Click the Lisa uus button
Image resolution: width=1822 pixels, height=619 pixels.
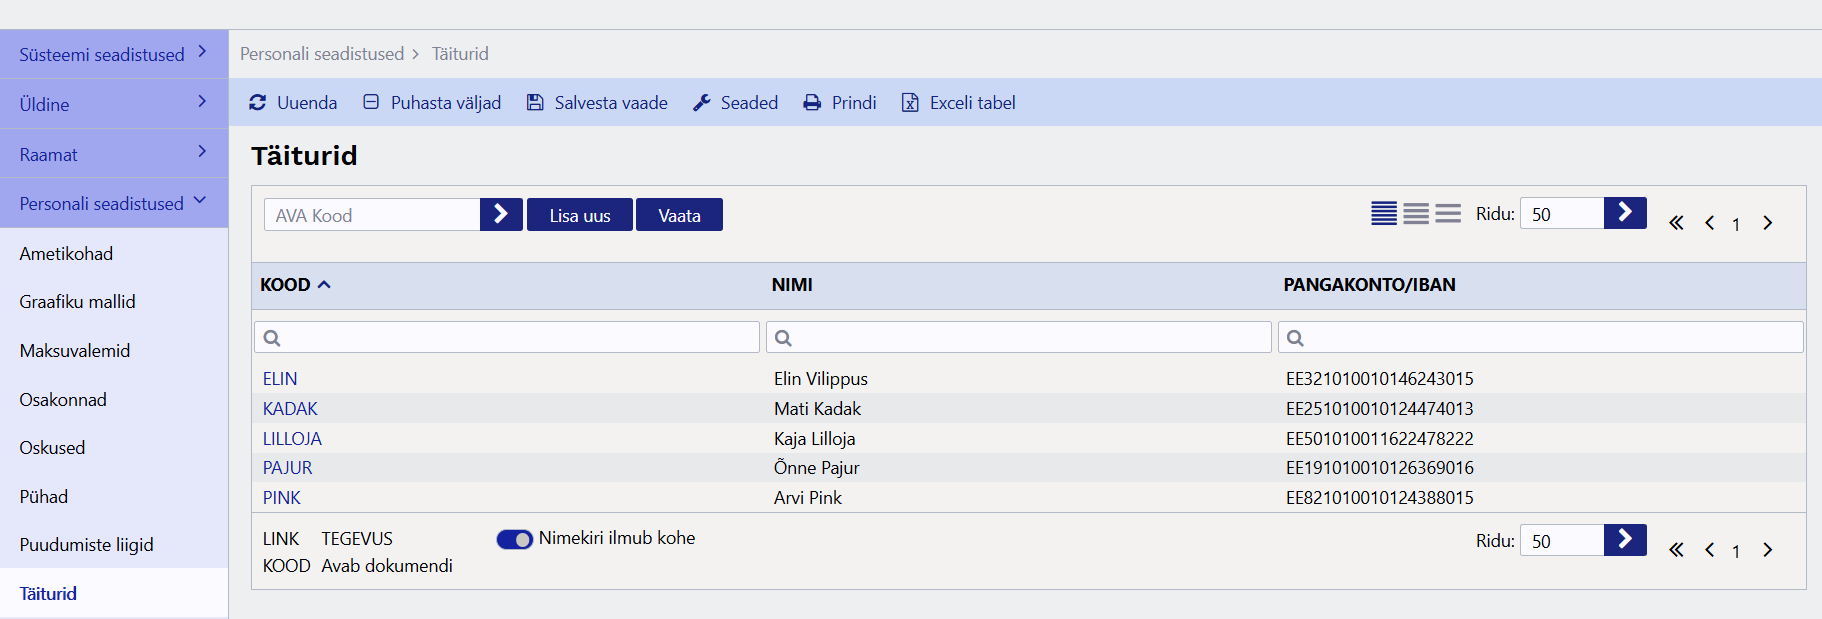click(x=580, y=215)
